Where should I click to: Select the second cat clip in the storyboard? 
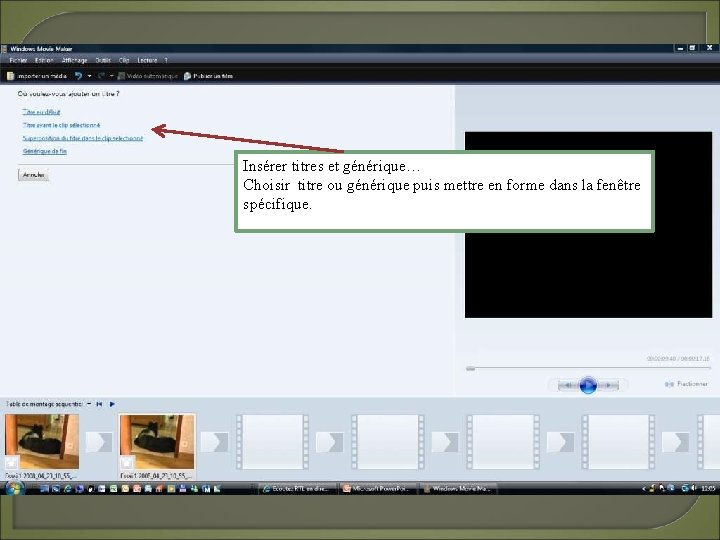click(157, 441)
